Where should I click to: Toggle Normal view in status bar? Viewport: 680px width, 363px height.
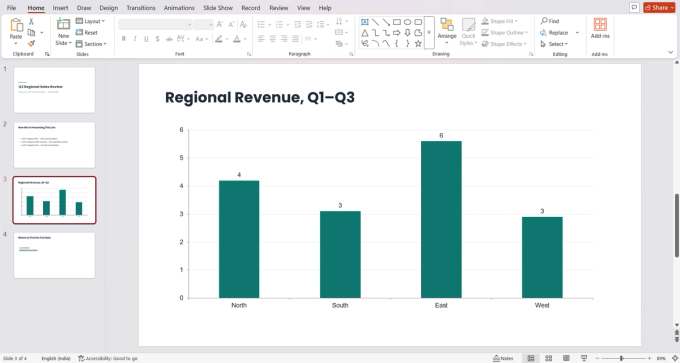point(531,358)
